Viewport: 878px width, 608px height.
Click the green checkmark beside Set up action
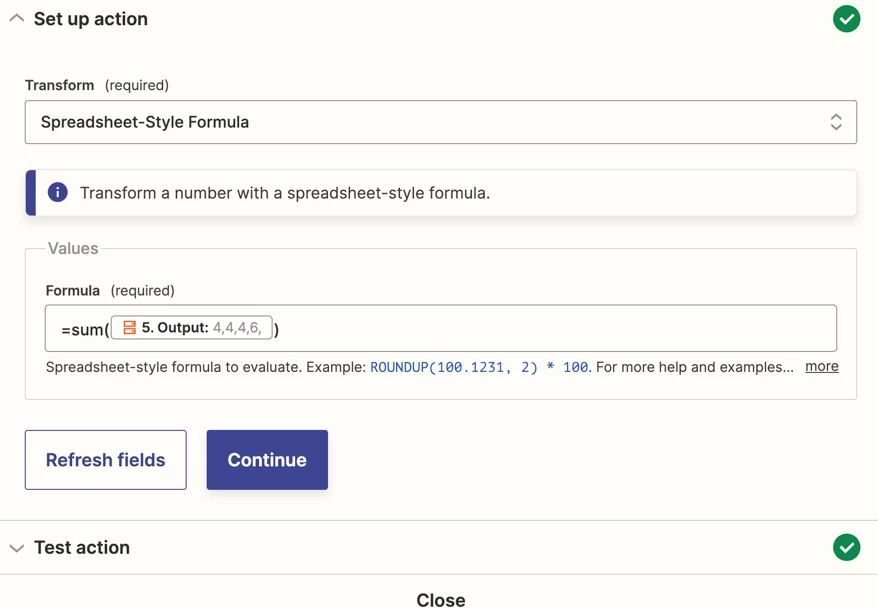846,19
